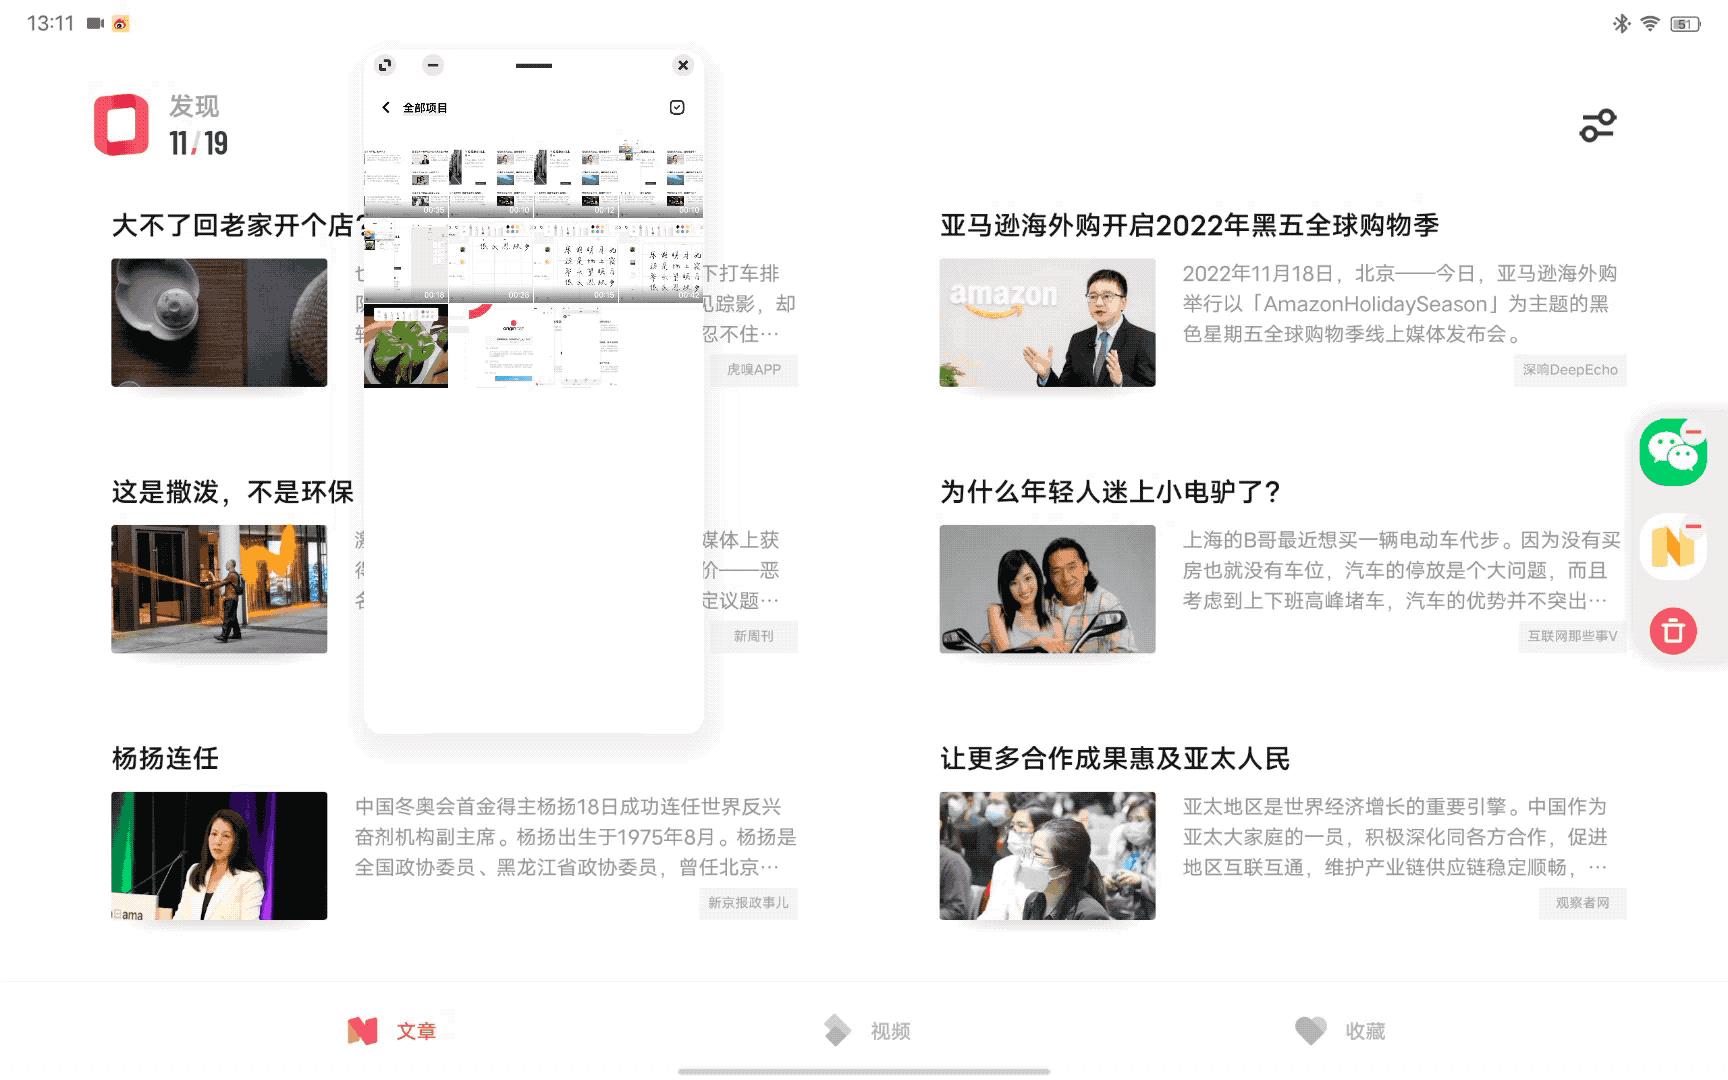Select the 杨扬连任 speaker photo thumbnail
The image size is (1728, 1080).
click(x=219, y=856)
